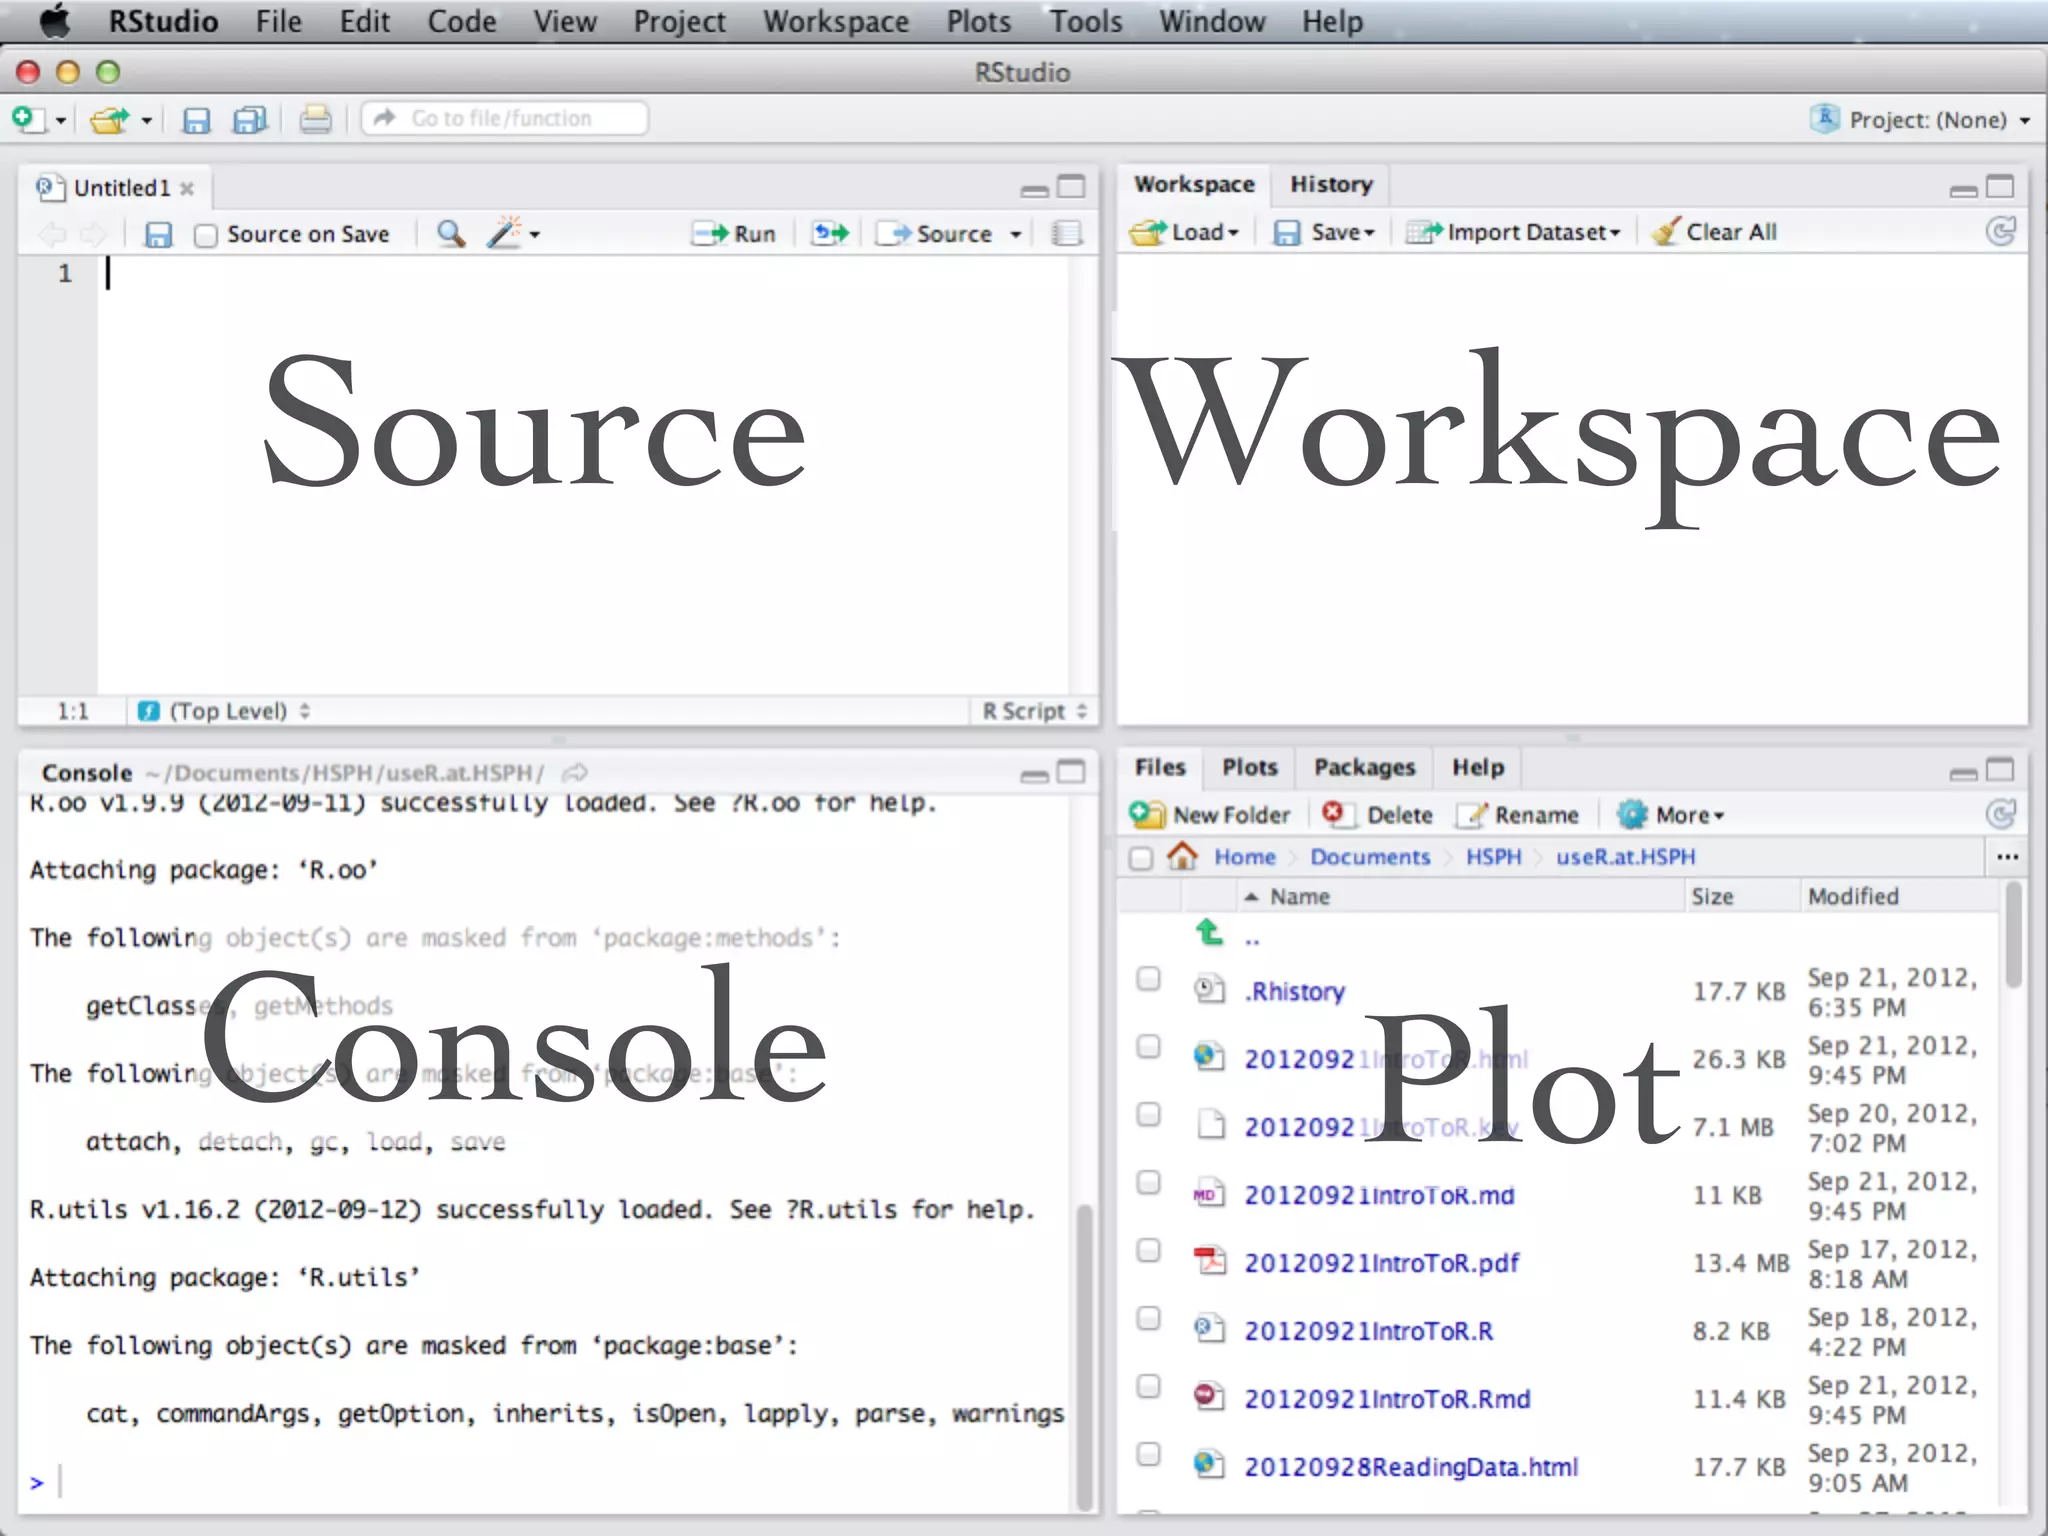The image size is (2048, 1536).
Task: Click the Clear All broom icon
Action: 1665,232
